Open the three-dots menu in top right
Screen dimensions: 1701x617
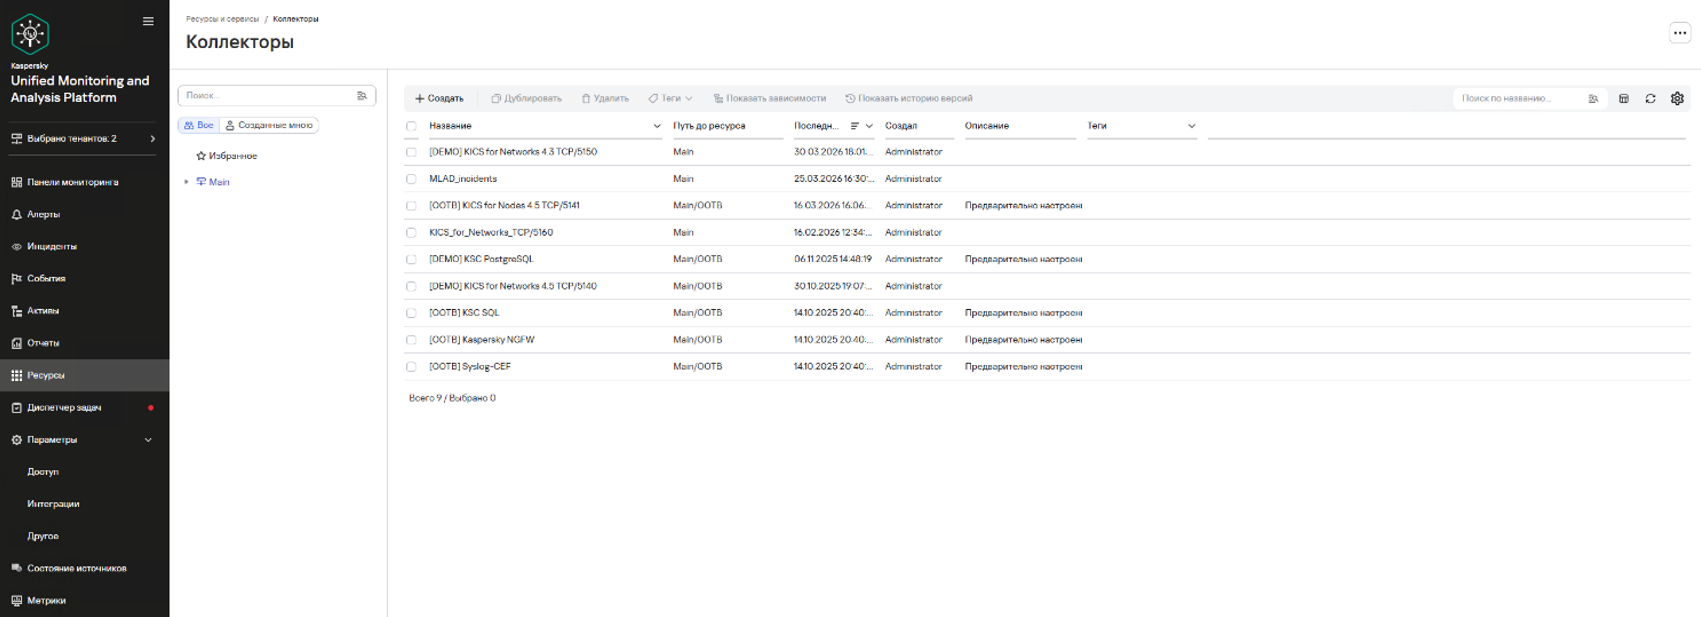[x=1679, y=33]
